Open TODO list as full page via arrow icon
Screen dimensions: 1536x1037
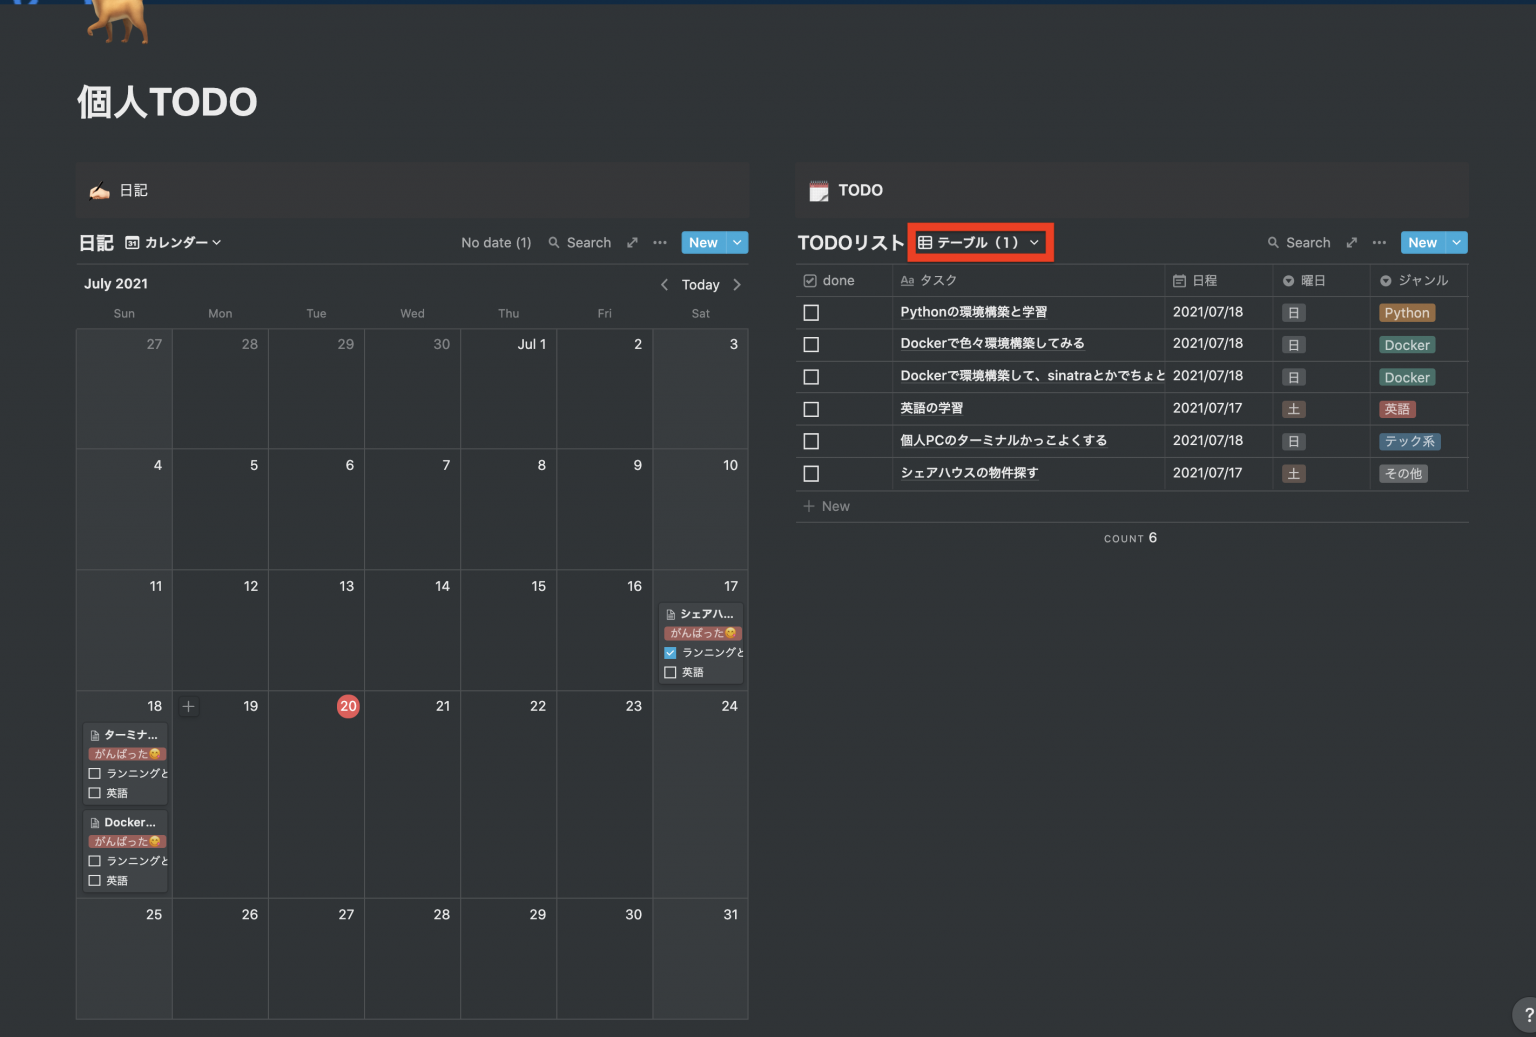coord(1352,243)
